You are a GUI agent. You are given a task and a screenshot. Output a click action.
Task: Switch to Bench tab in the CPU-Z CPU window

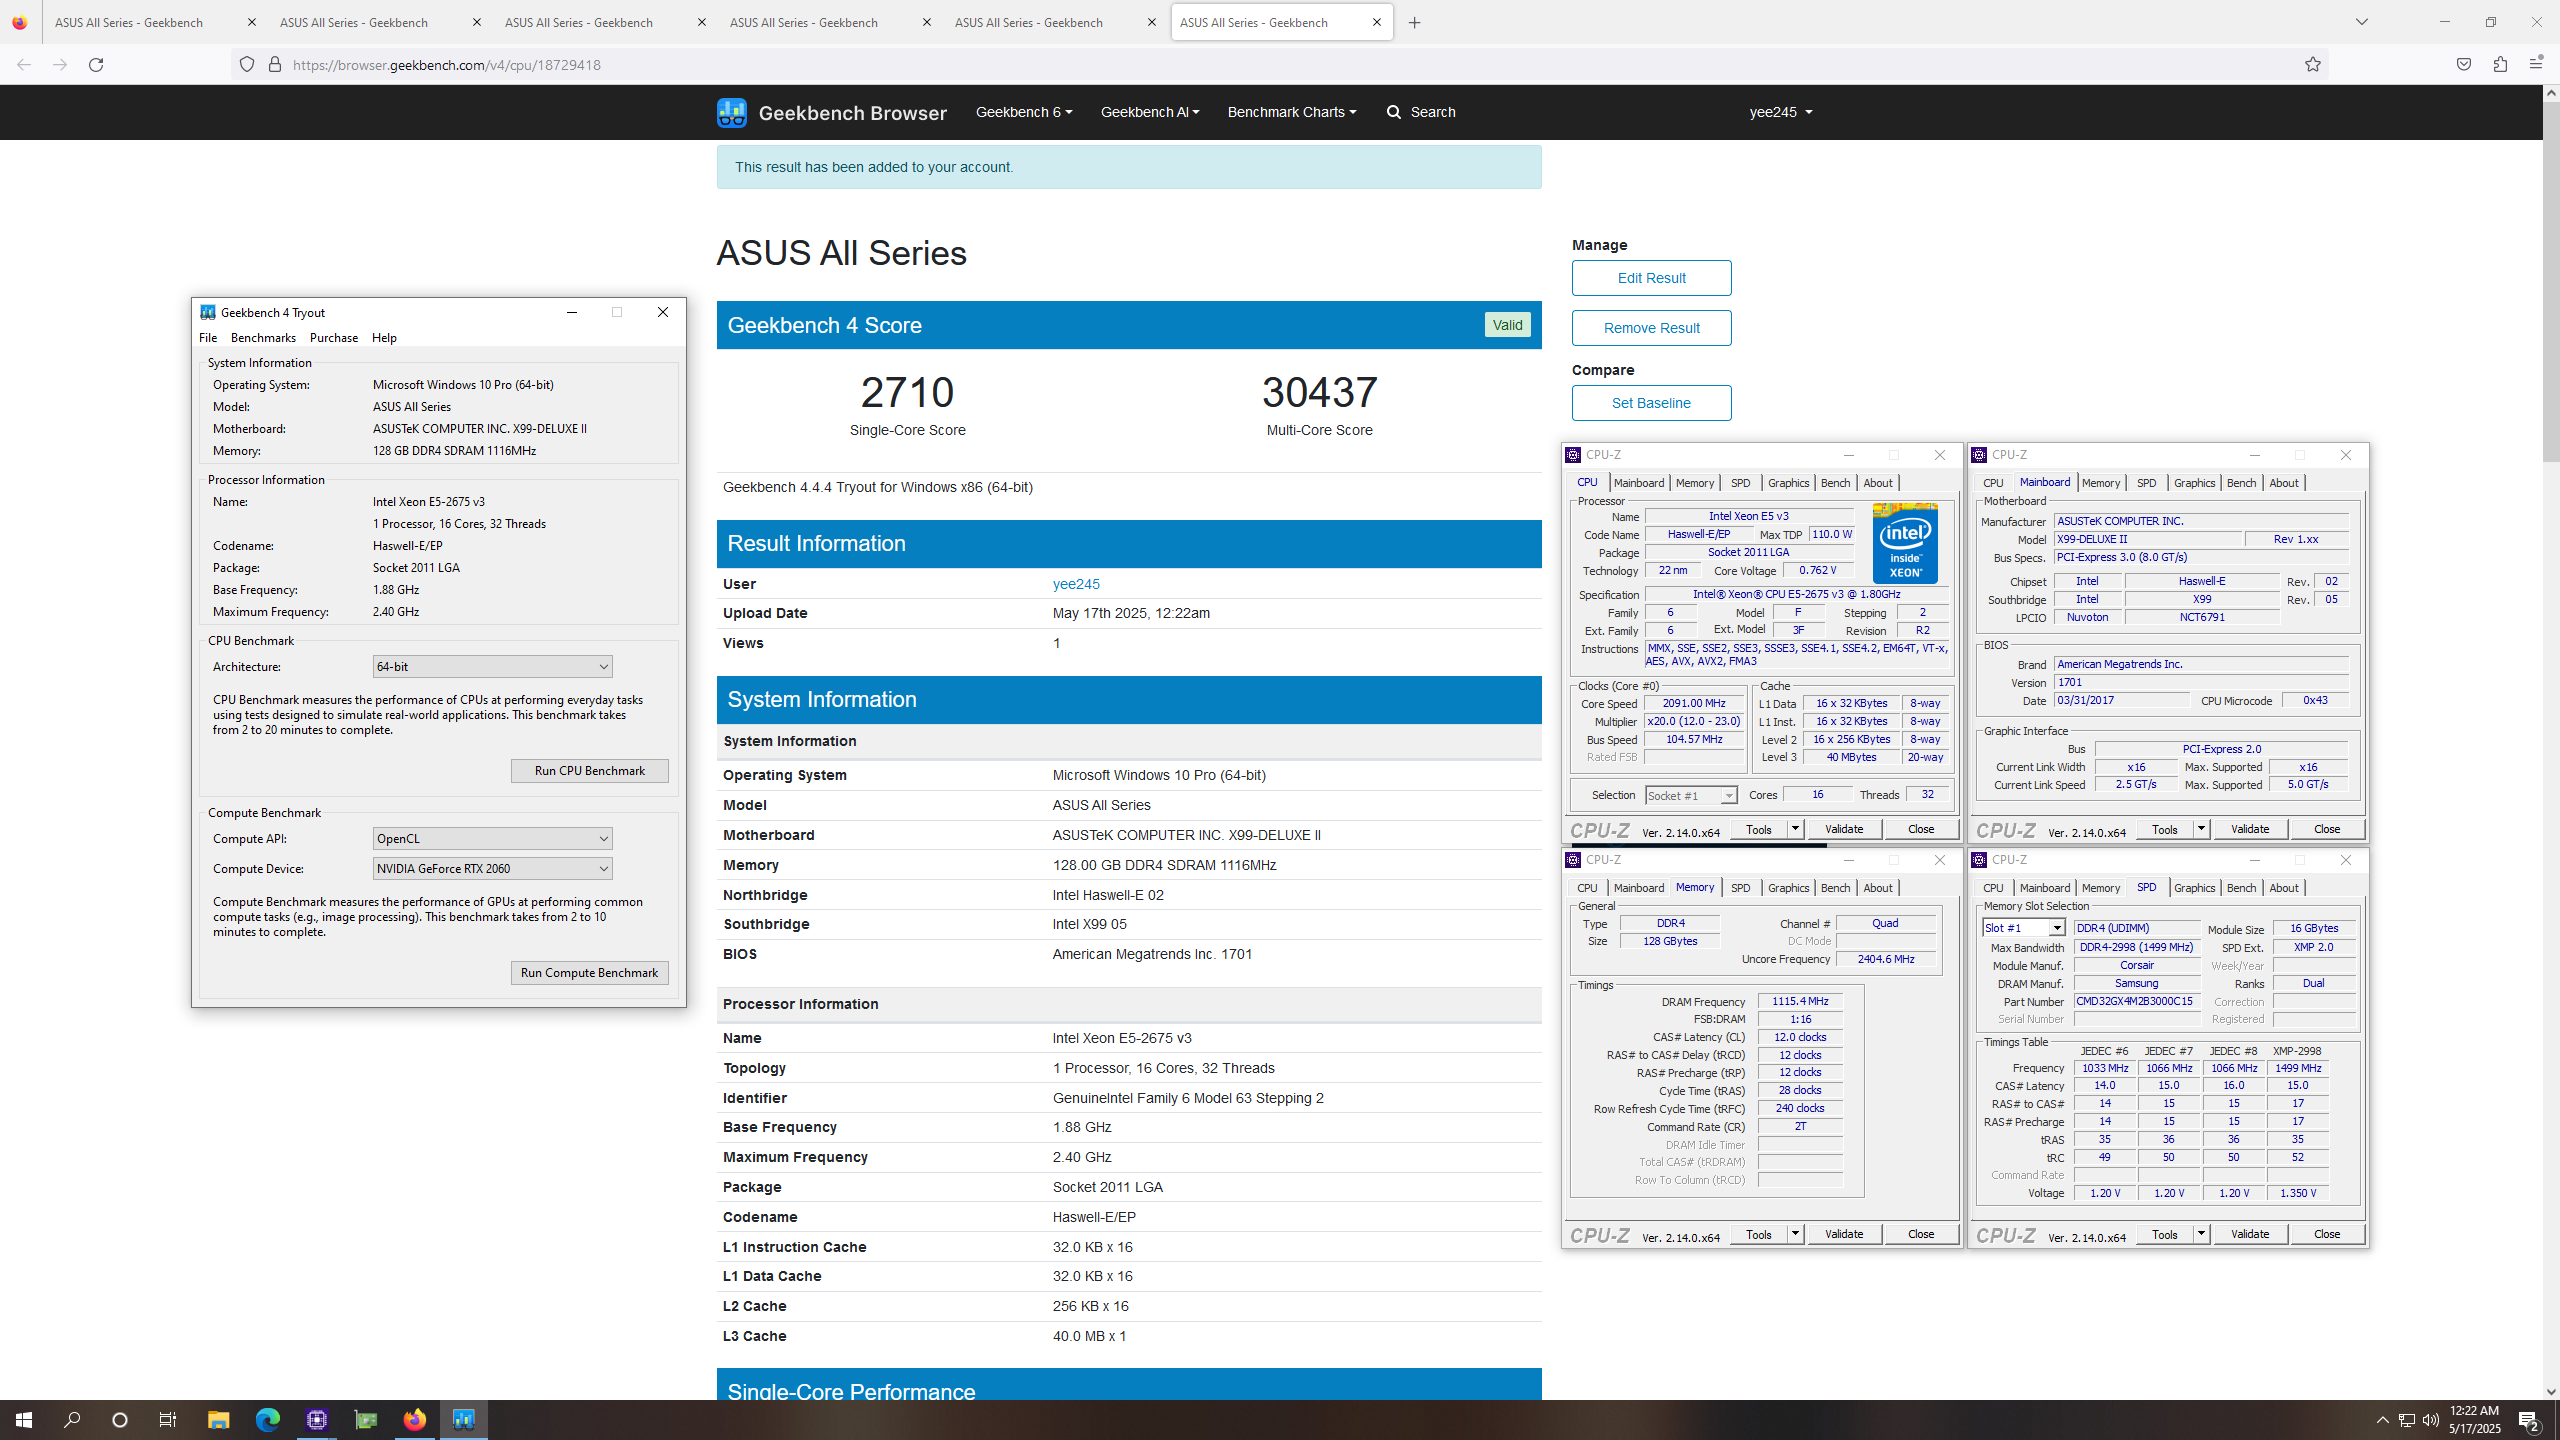point(1835,483)
